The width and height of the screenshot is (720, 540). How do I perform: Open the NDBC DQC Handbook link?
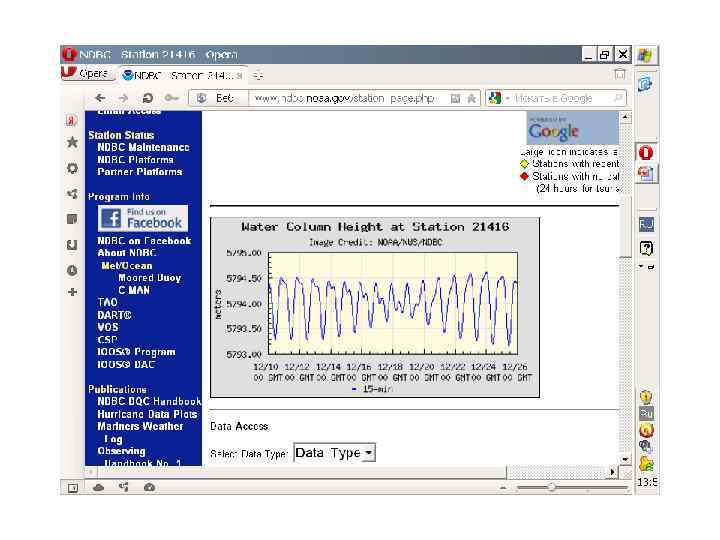point(149,401)
